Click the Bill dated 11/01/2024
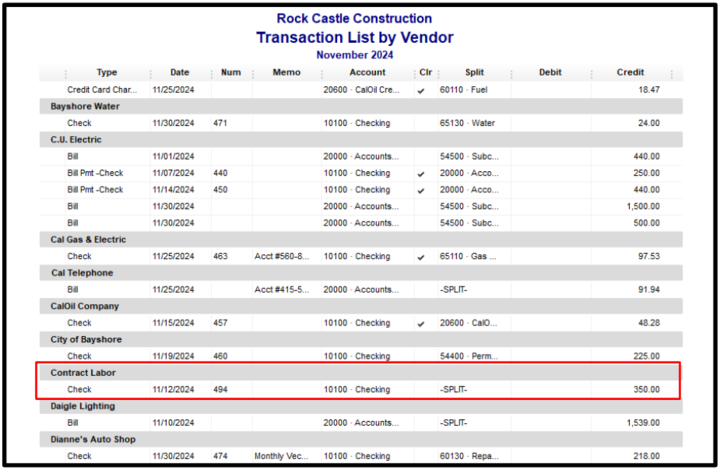Image resolution: width=720 pixels, height=470 pixels. click(x=73, y=157)
